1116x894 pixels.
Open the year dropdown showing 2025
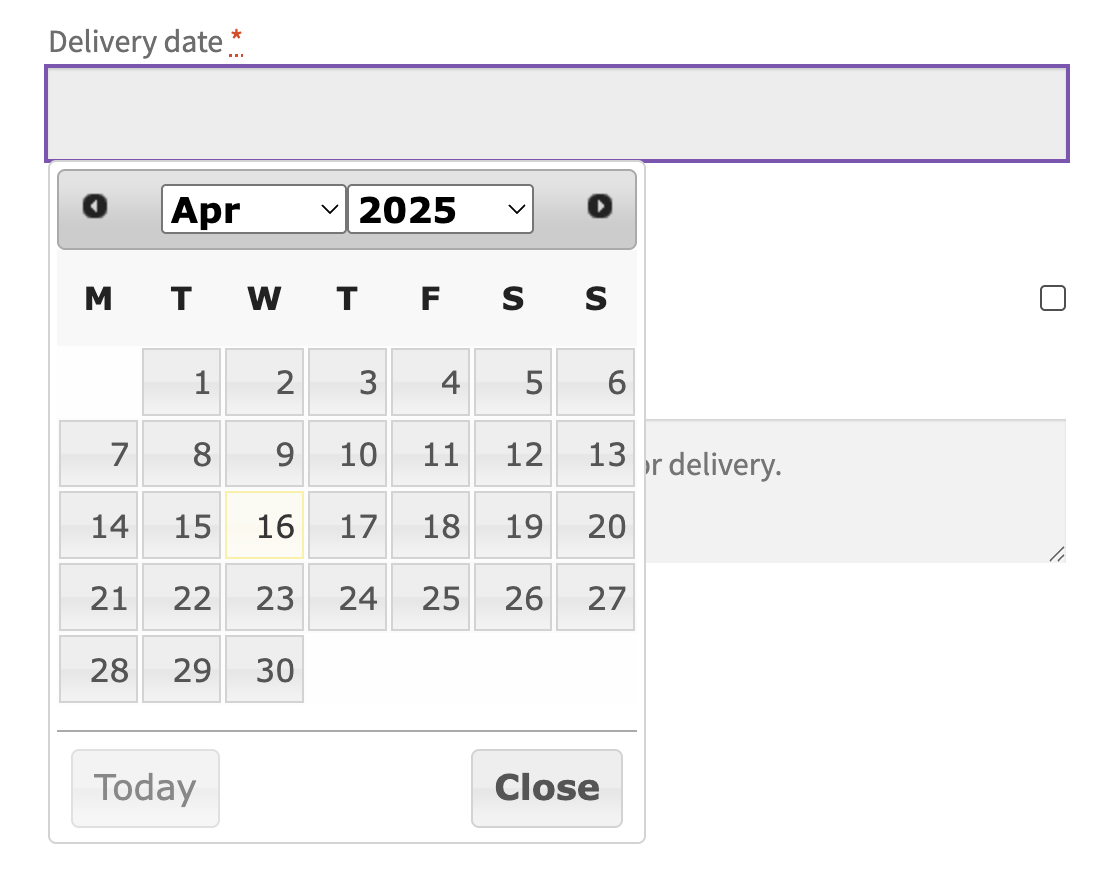click(440, 209)
